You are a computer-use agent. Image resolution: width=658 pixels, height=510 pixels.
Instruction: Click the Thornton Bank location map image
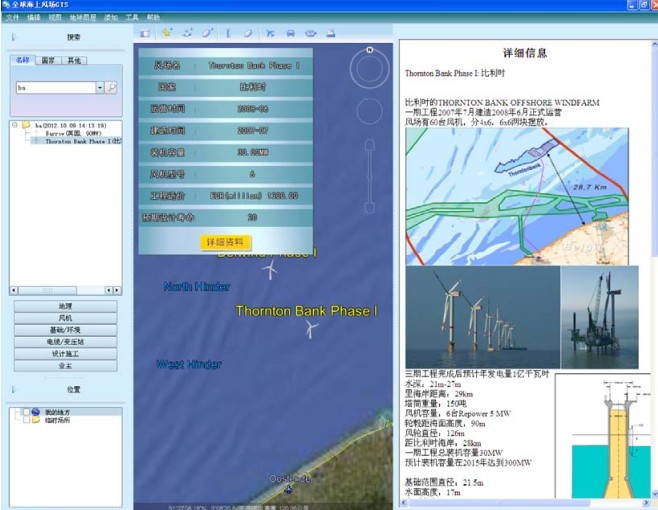pos(517,196)
